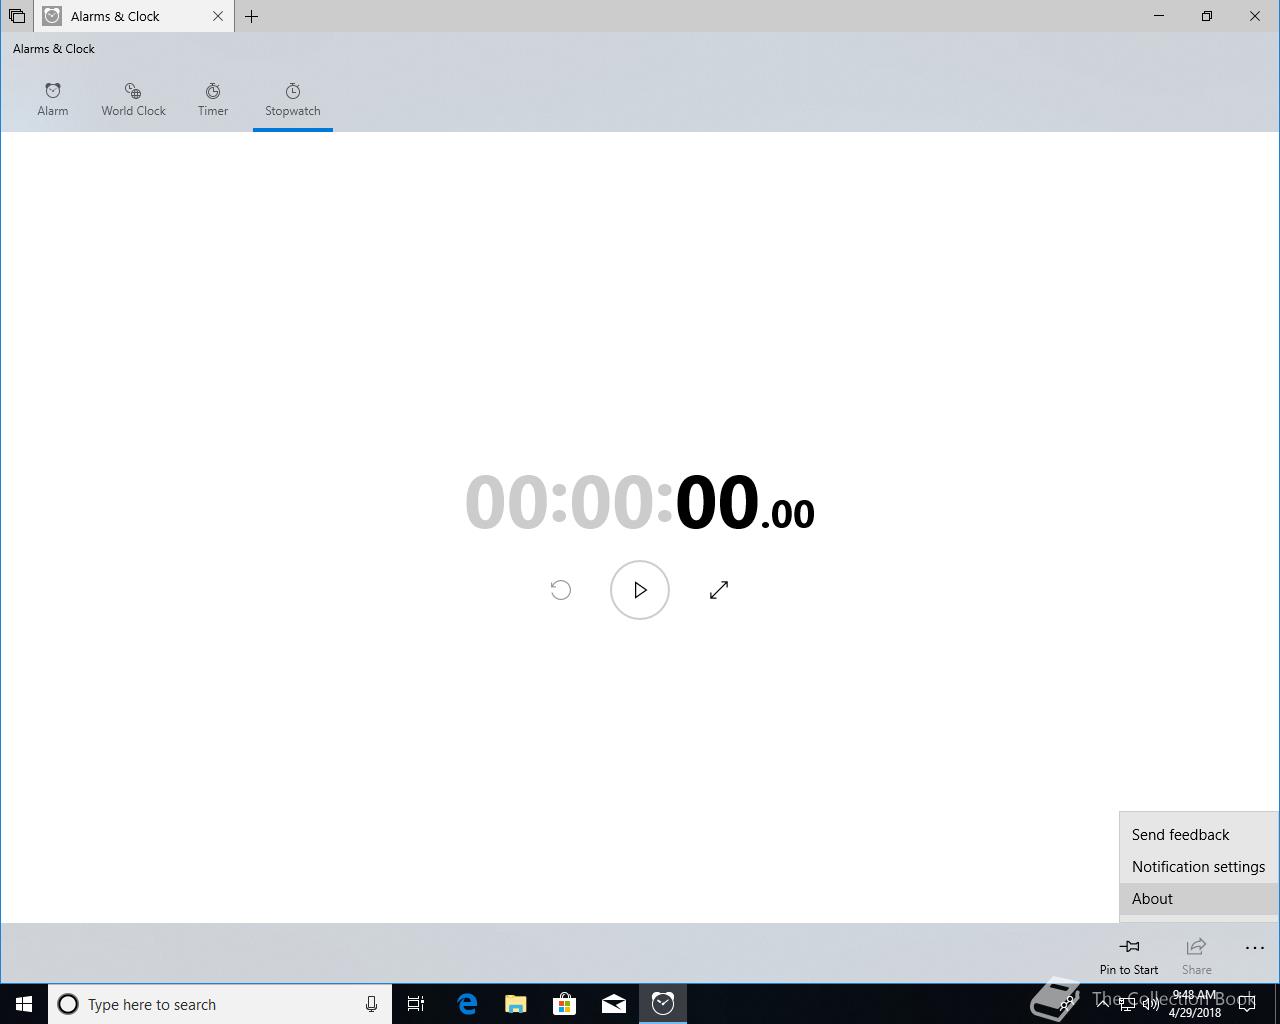Screen dimensions: 1280x1024
Task: Click the stopwatch time display
Action: (x=640, y=502)
